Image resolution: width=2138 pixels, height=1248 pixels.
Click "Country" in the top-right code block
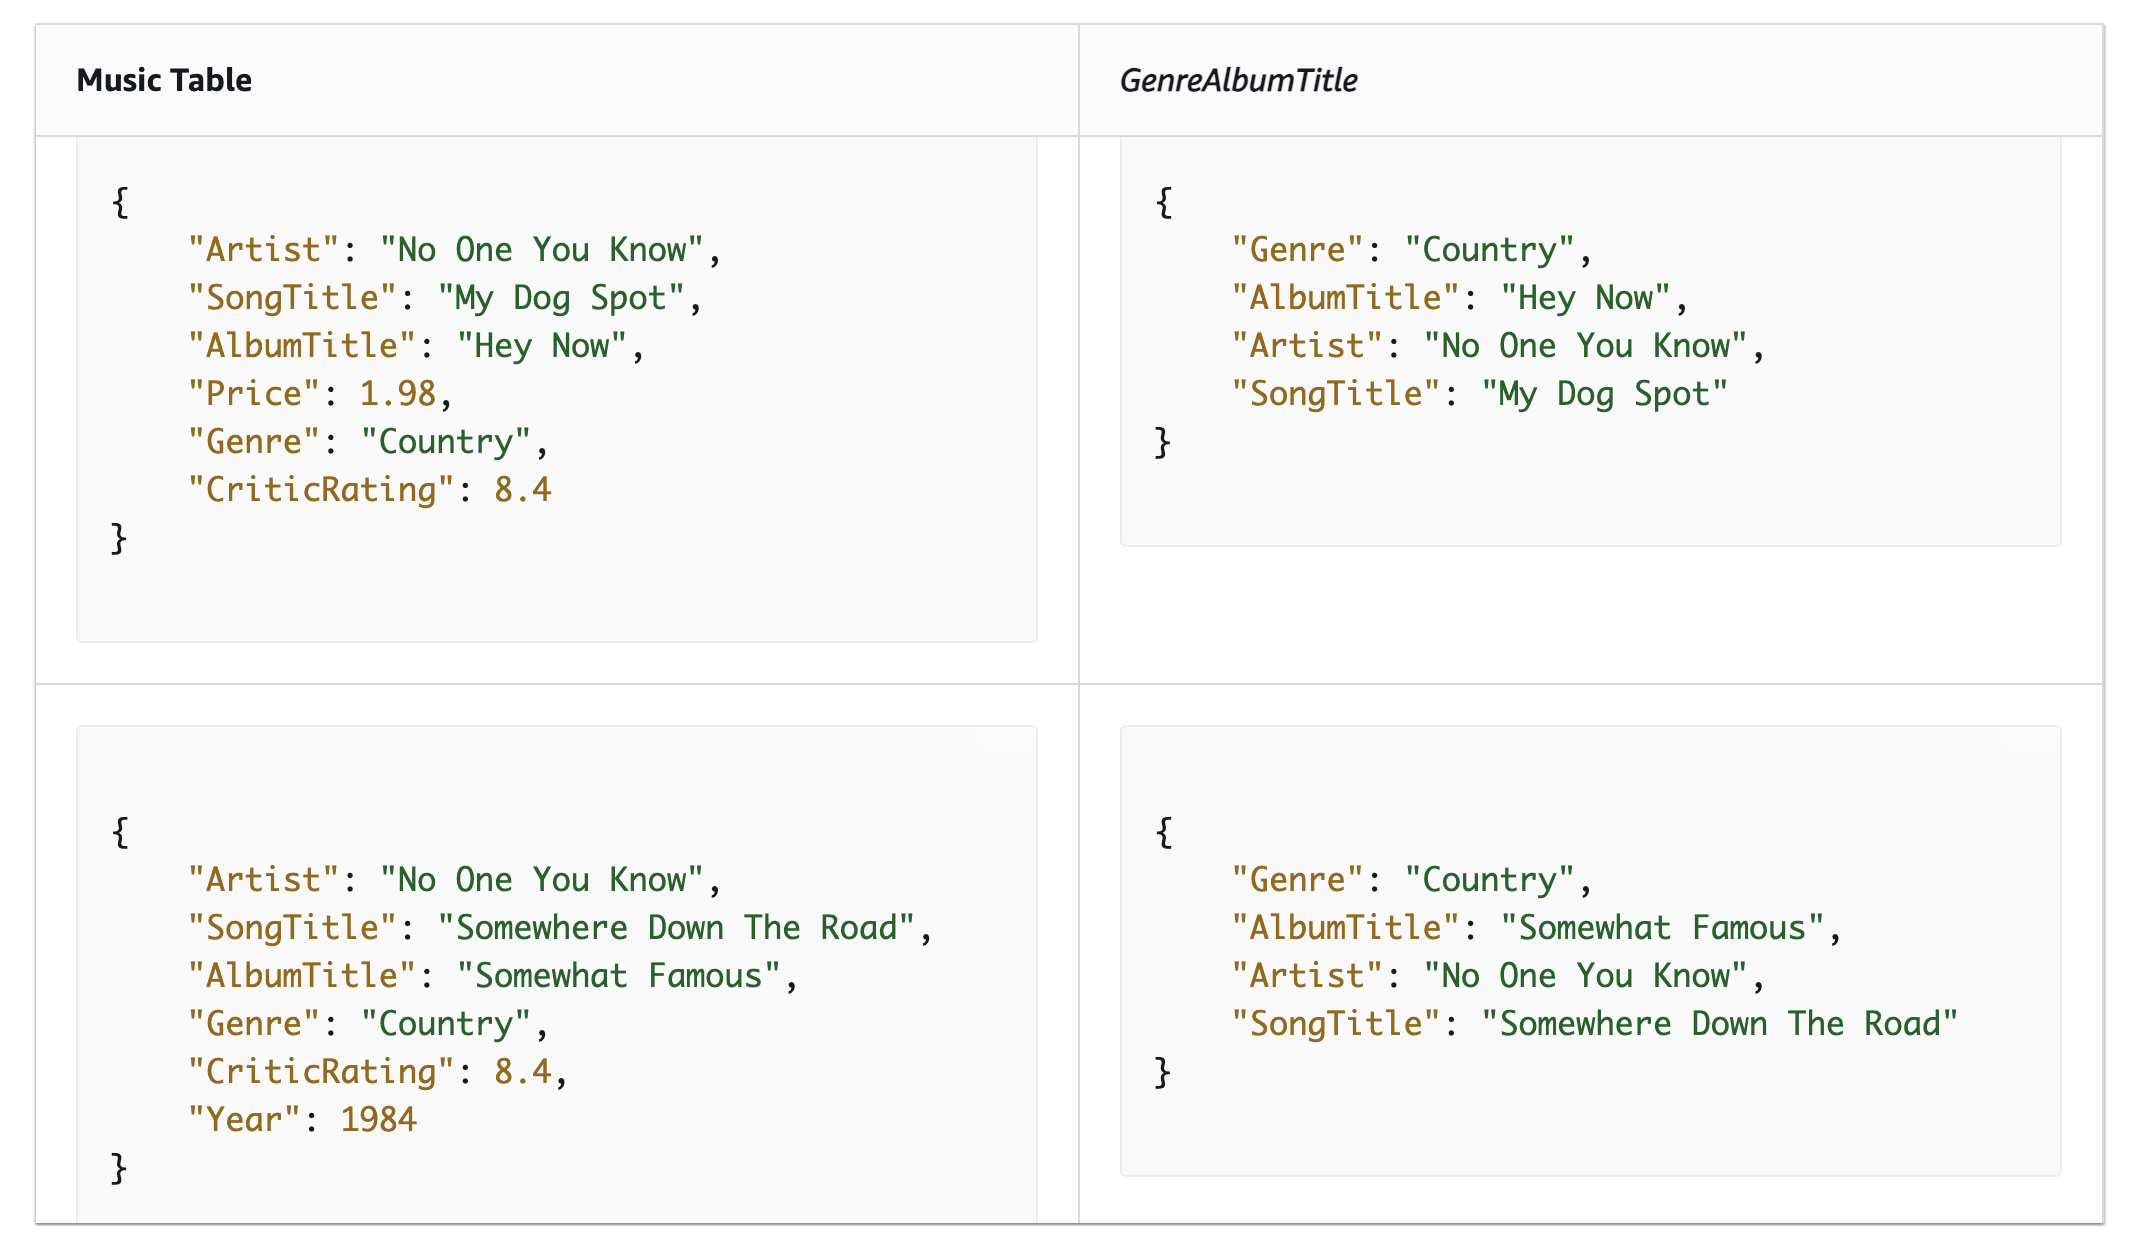click(1489, 250)
